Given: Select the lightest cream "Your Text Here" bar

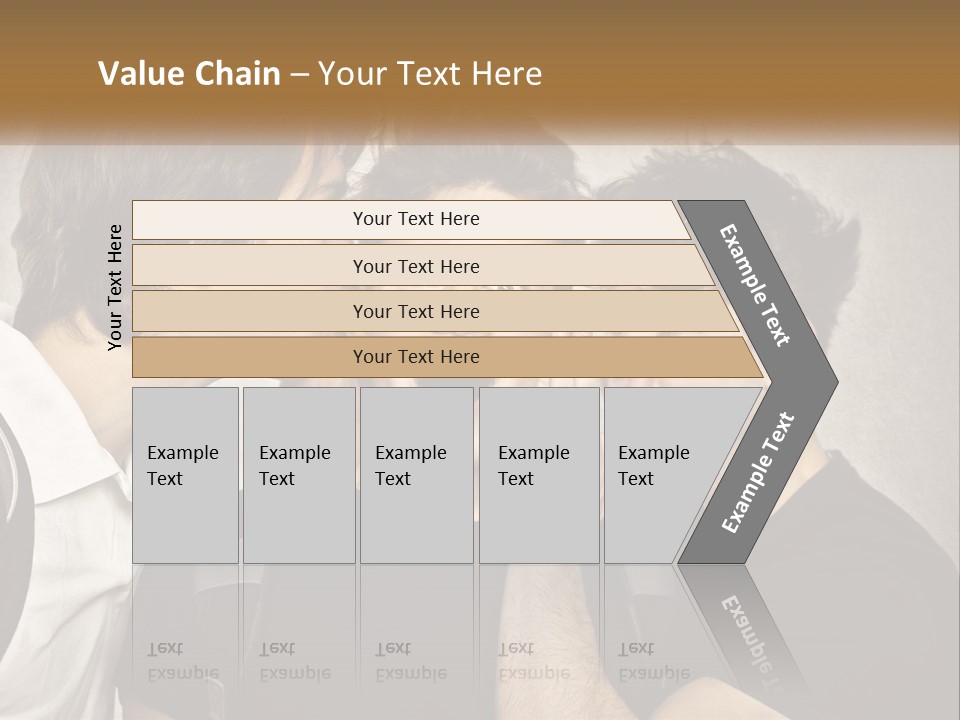Looking at the screenshot, I should point(411,220).
